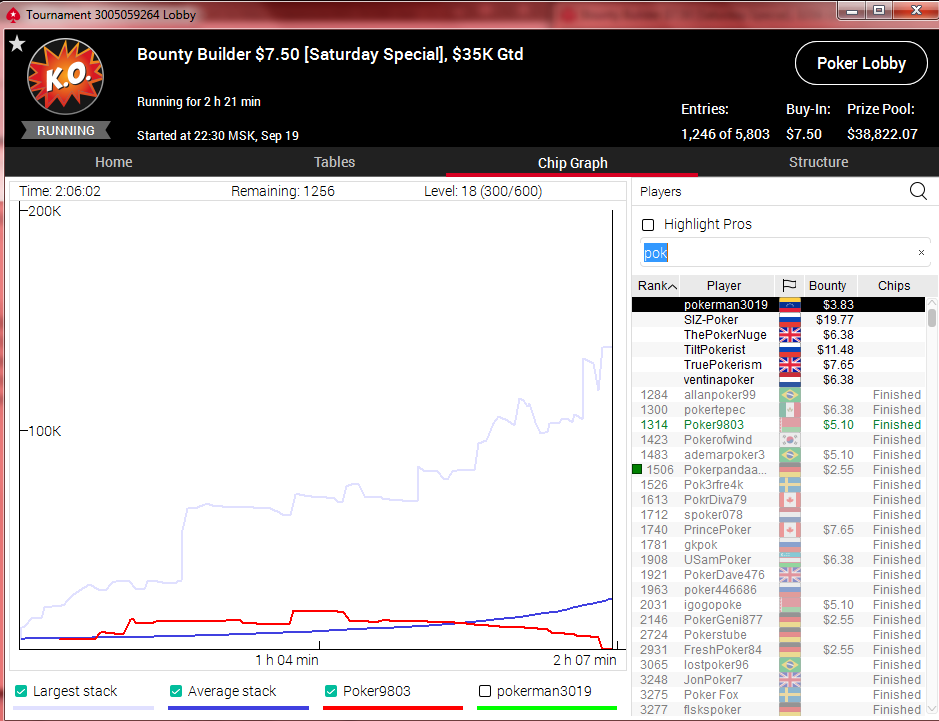Minimize the Tournament Lobby window
Image resolution: width=939 pixels, height=721 pixels.
click(x=852, y=10)
